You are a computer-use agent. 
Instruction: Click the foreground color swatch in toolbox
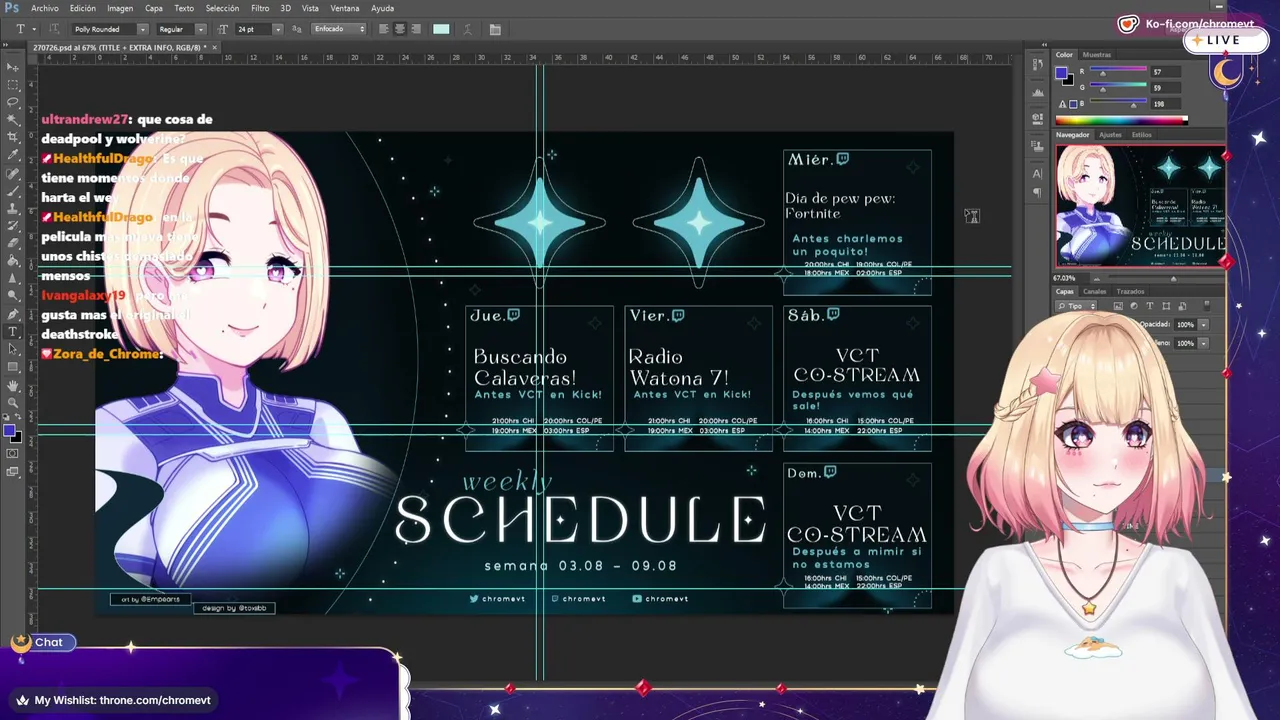tap(9, 430)
